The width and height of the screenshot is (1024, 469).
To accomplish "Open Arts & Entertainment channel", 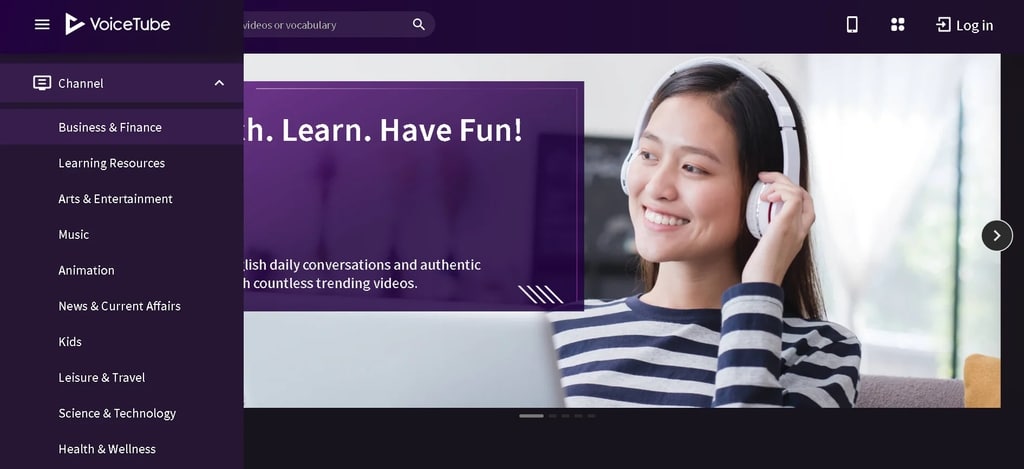I will [121, 199].
